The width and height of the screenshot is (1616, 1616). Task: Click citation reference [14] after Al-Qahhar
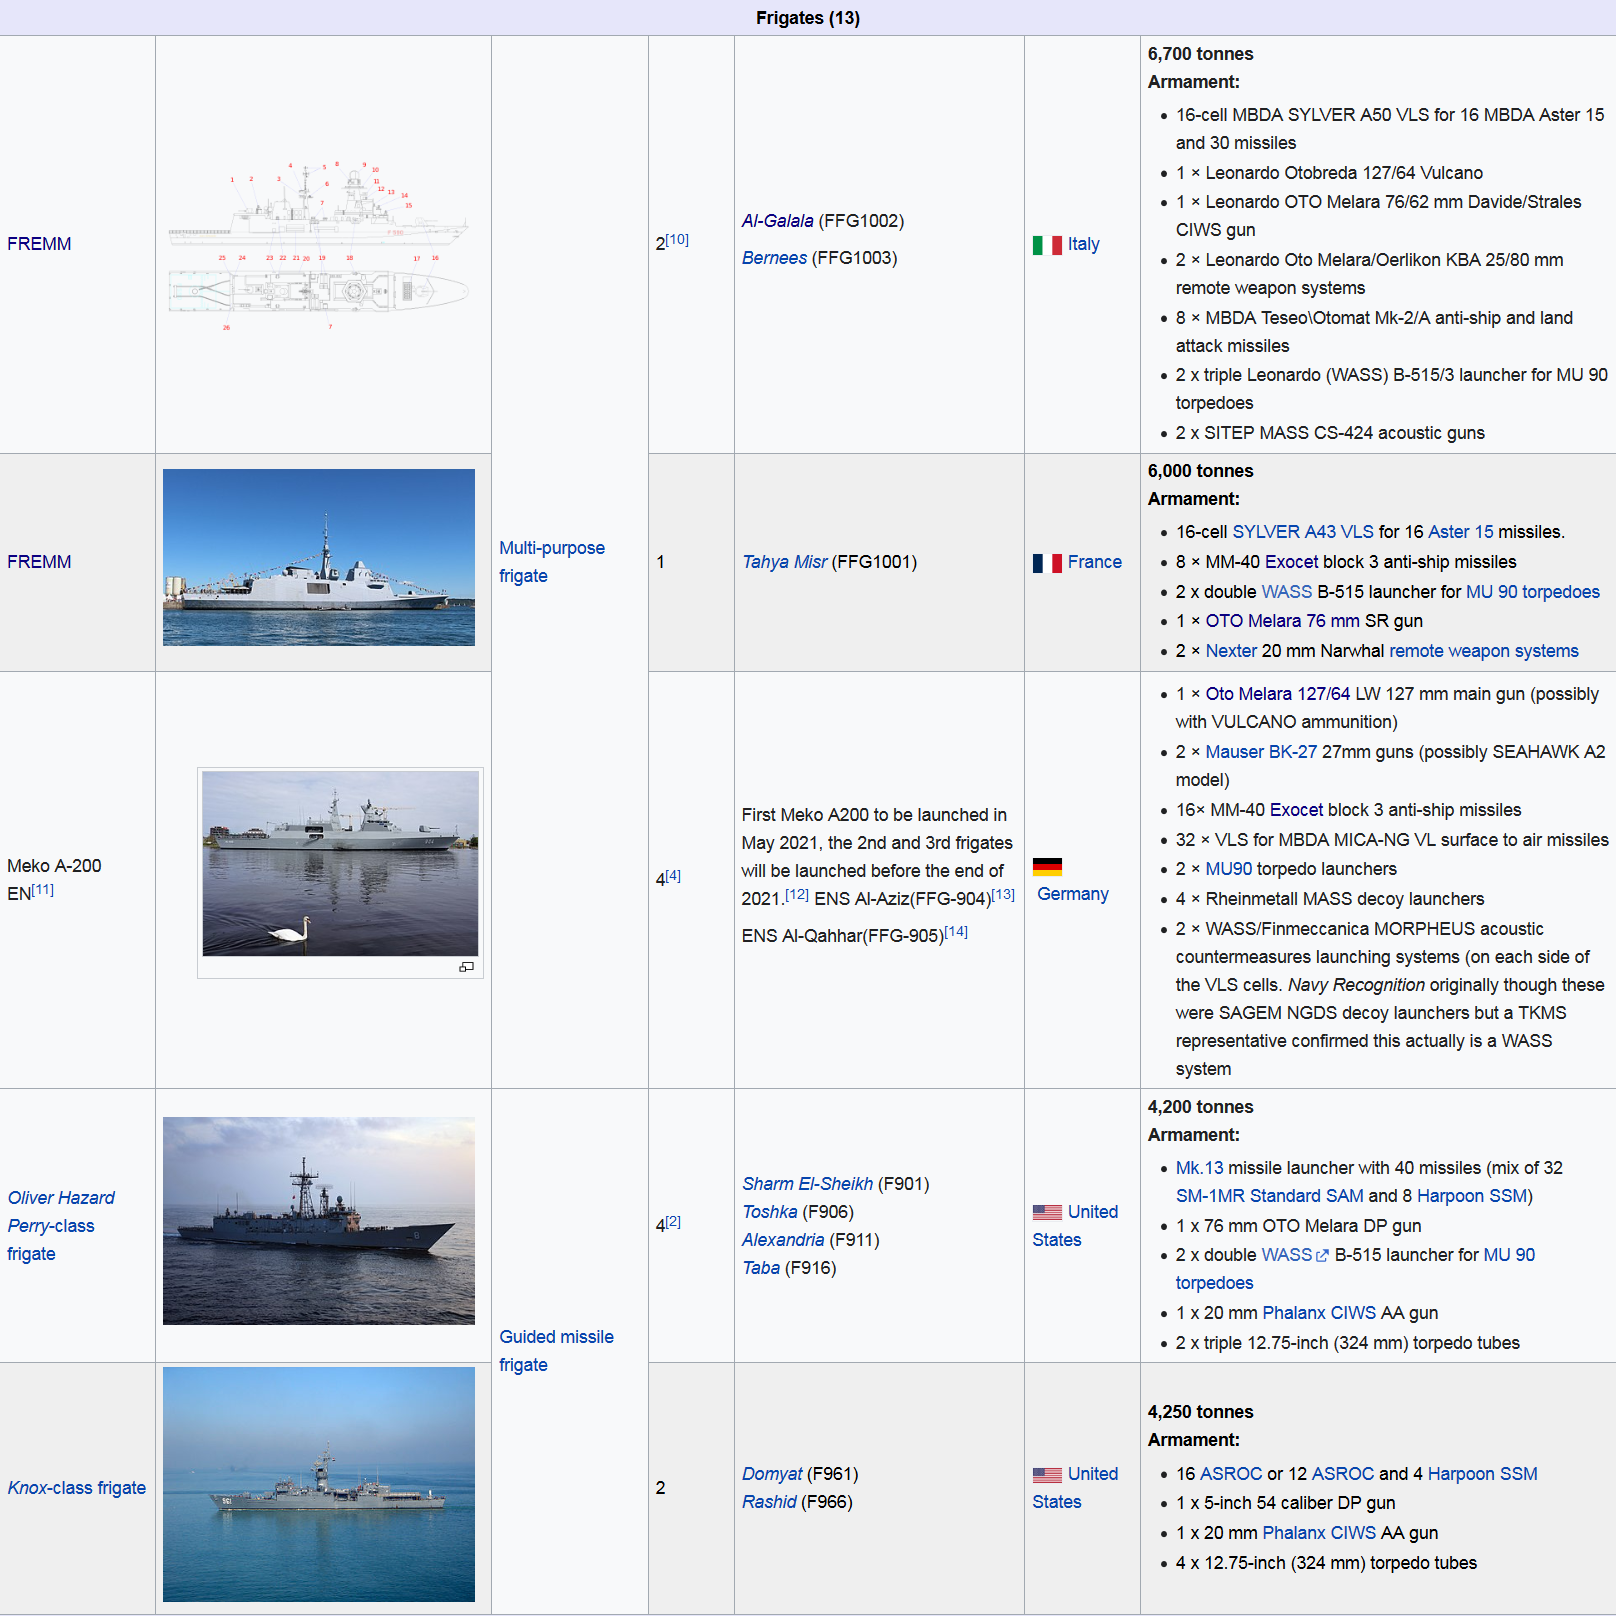click(x=956, y=931)
